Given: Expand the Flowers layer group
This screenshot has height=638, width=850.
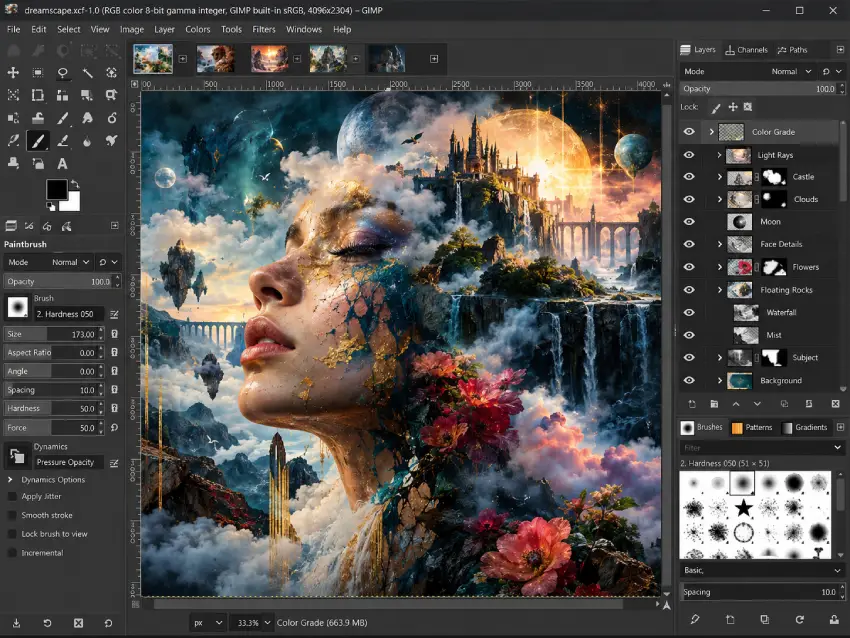Looking at the screenshot, I should [719, 267].
